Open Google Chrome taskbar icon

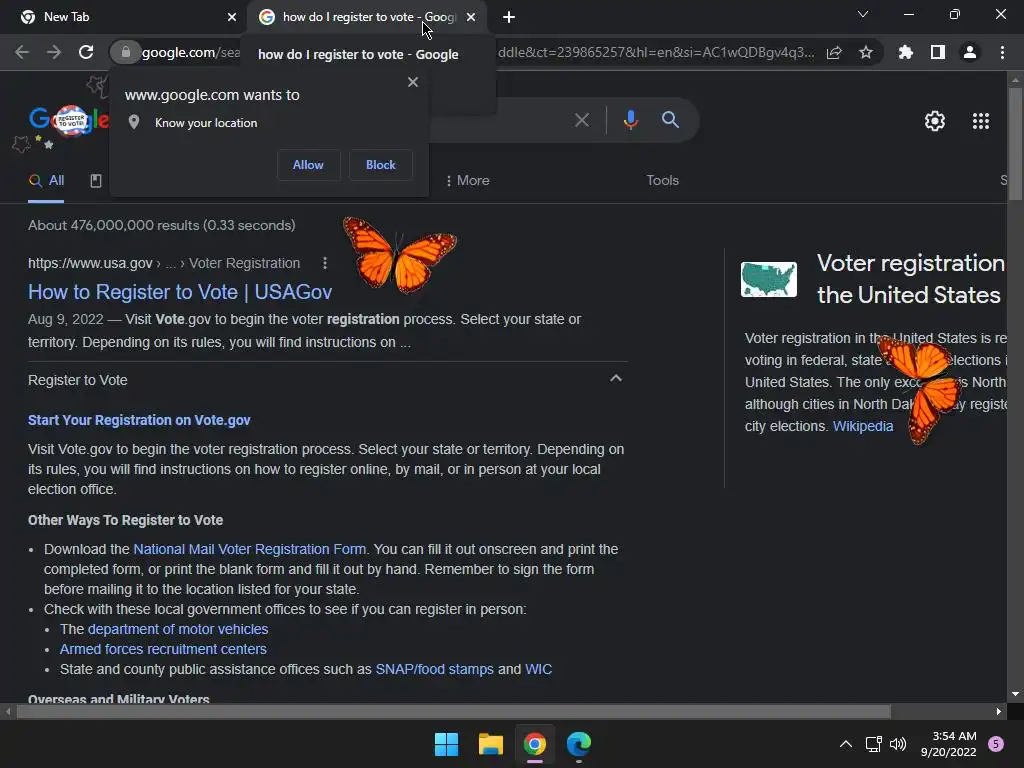pyautogui.click(x=535, y=744)
